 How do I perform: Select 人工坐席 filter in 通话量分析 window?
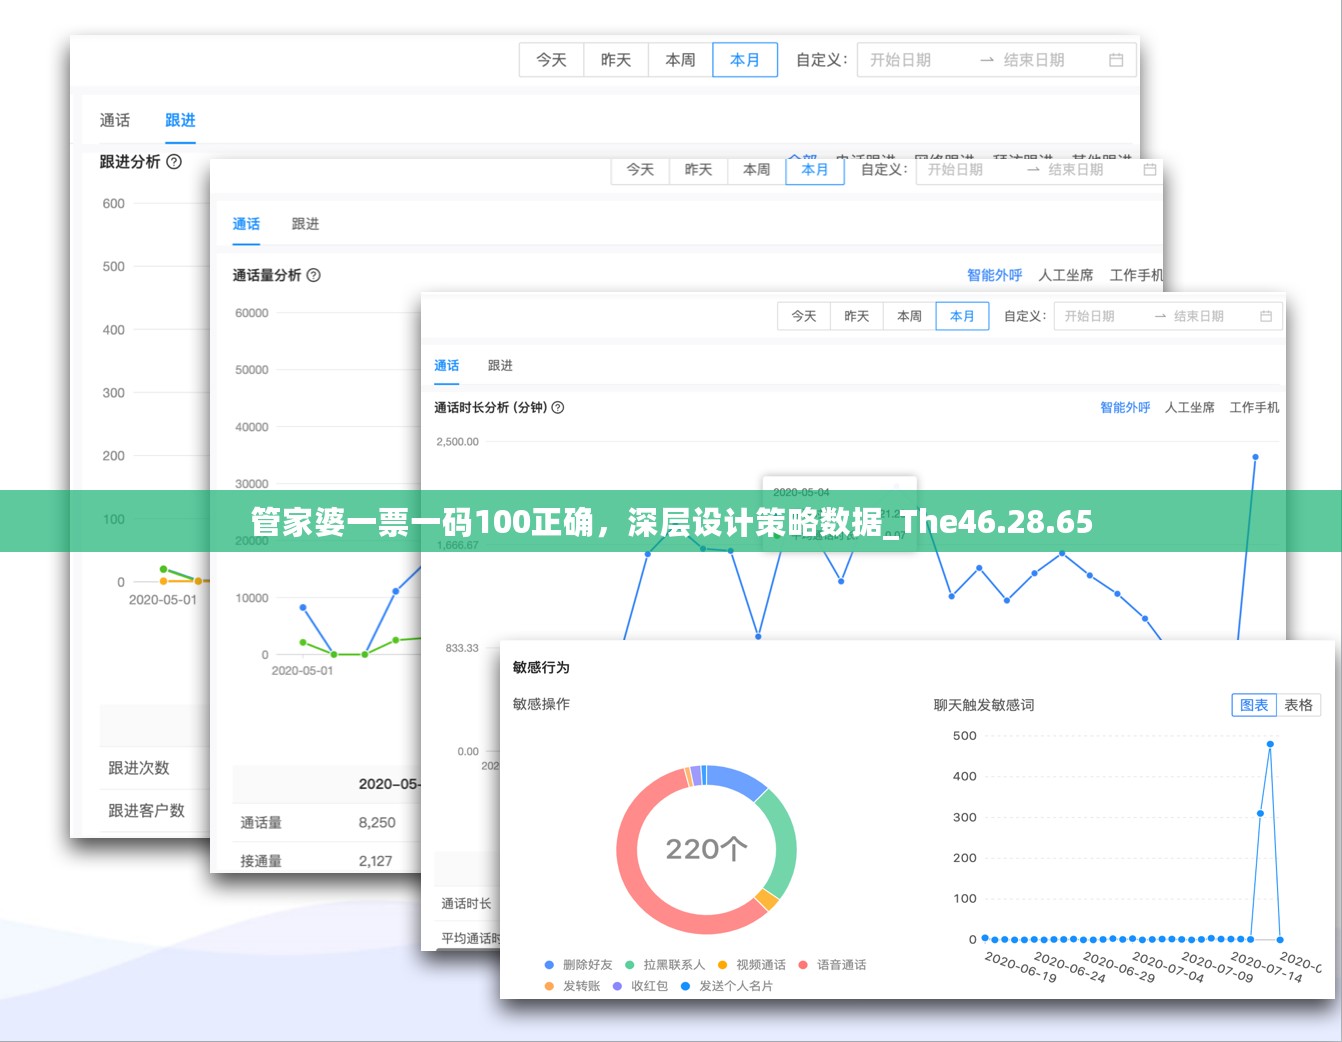click(x=1066, y=275)
